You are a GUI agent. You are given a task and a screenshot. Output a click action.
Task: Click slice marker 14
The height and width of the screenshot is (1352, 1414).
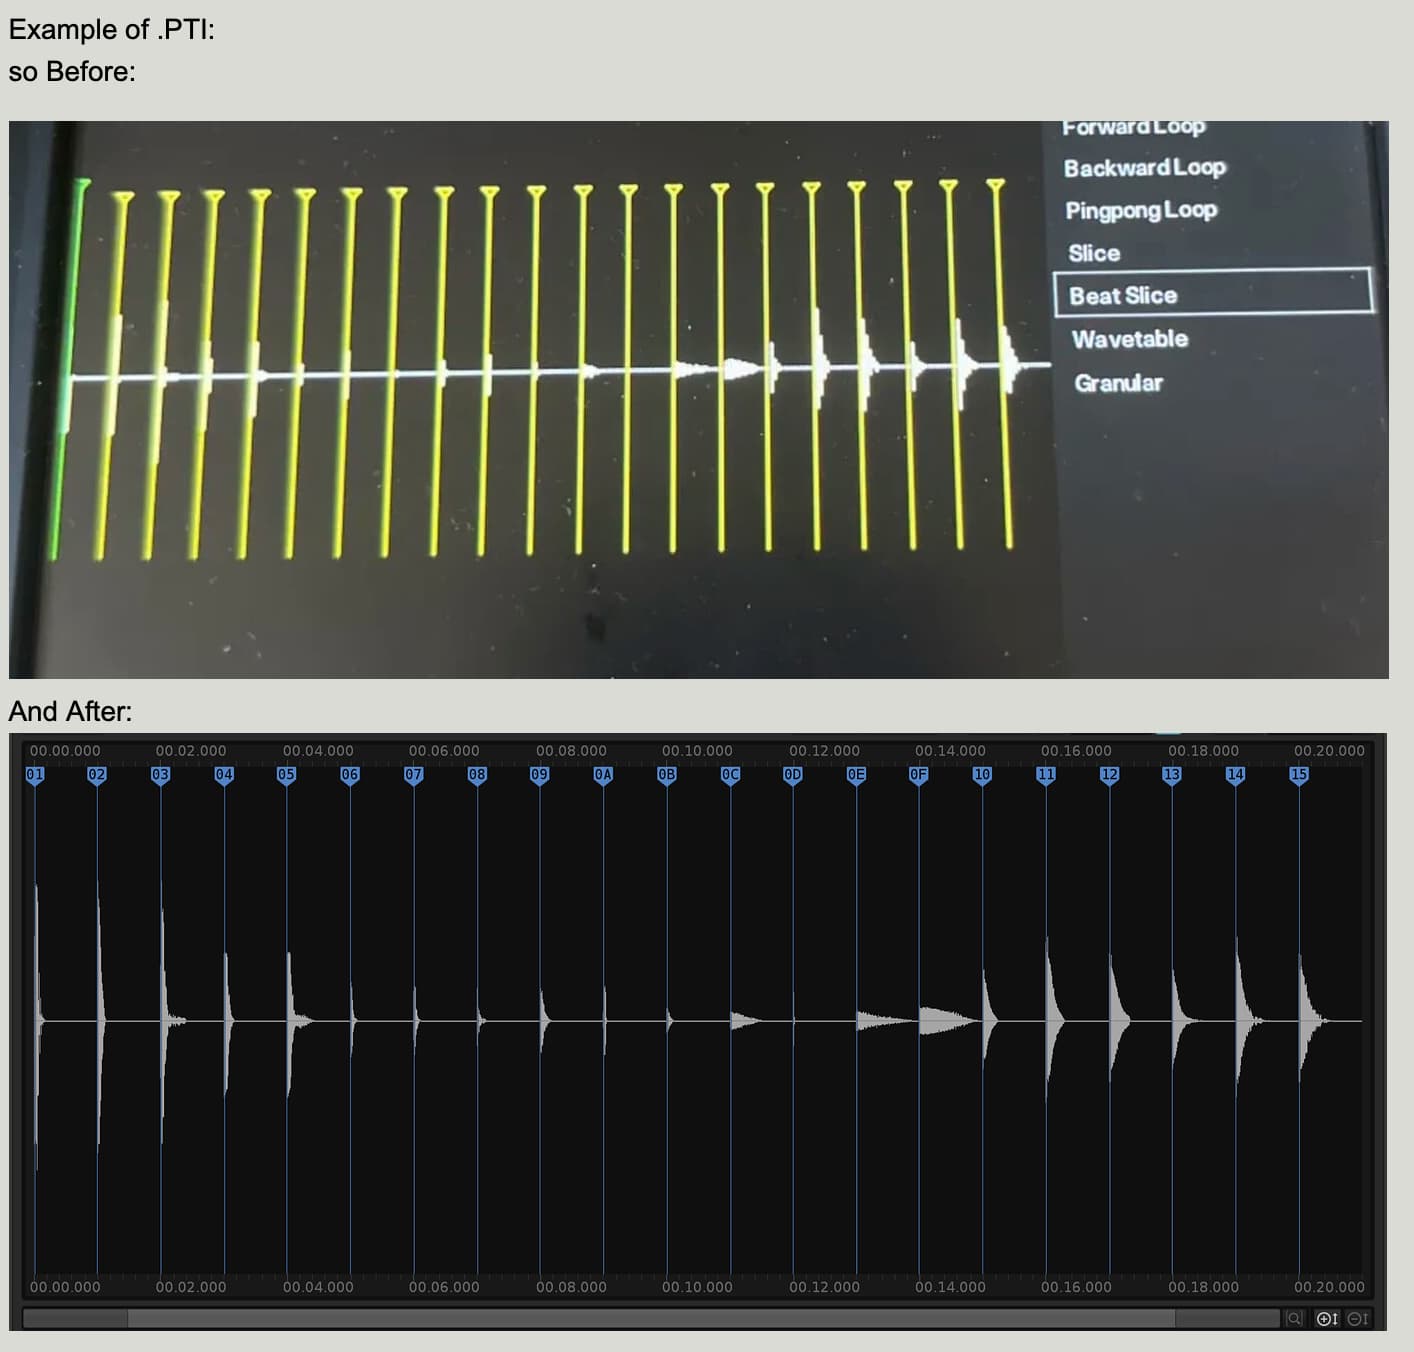(1235, 775)
